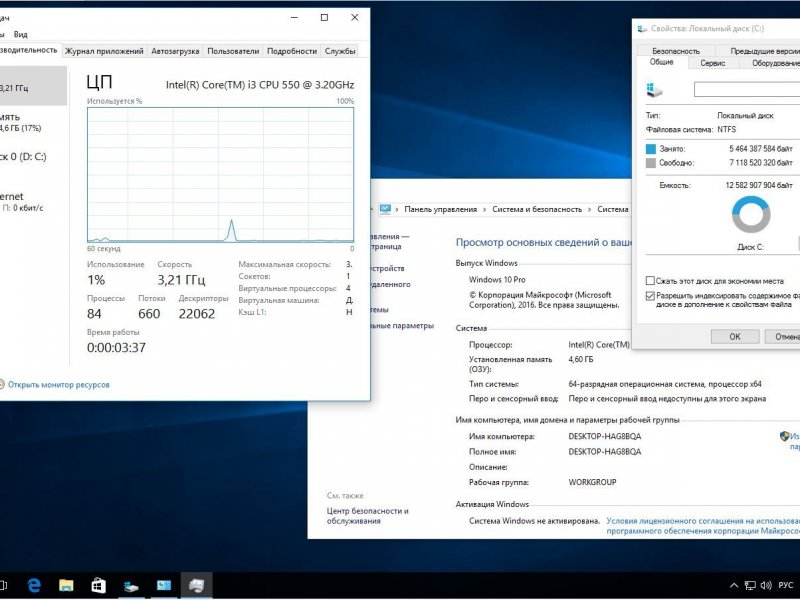The width and height of the screenshot is (800, 600).
Task: Click Система Windows не активирована text
Action: pyautogui.click(x=534, y=521)
